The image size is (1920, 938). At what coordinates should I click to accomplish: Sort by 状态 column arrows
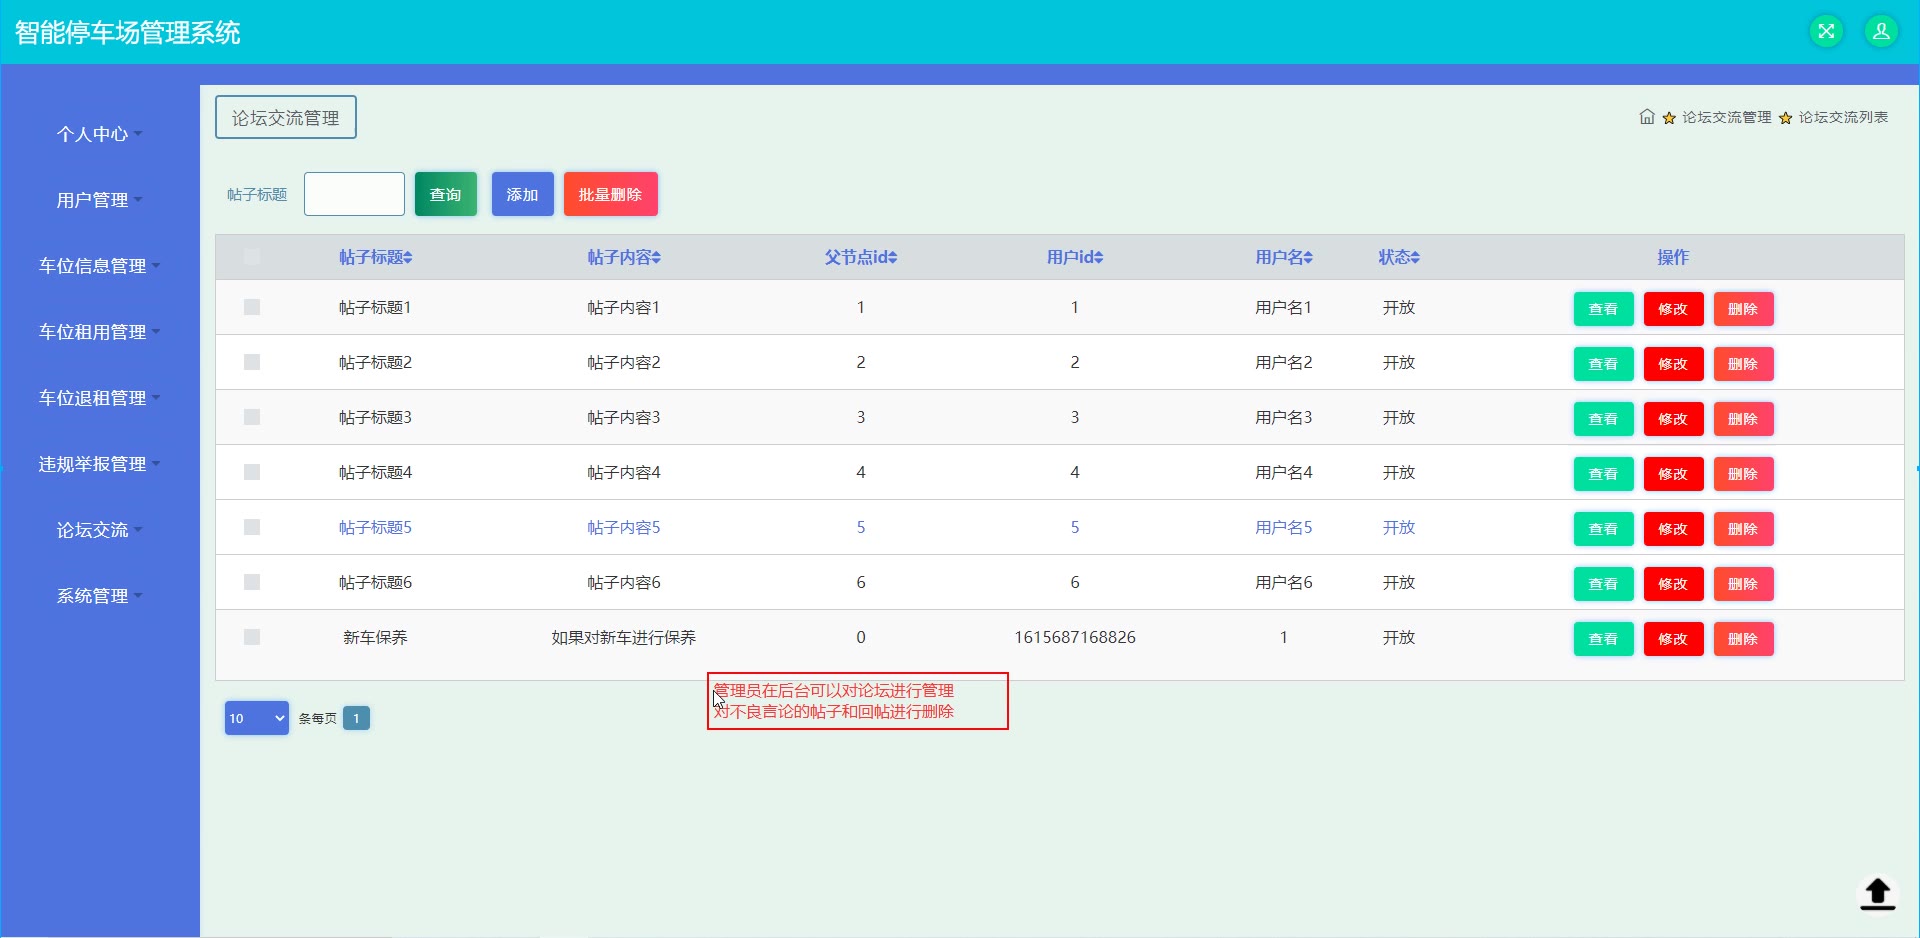[1415, 258]
